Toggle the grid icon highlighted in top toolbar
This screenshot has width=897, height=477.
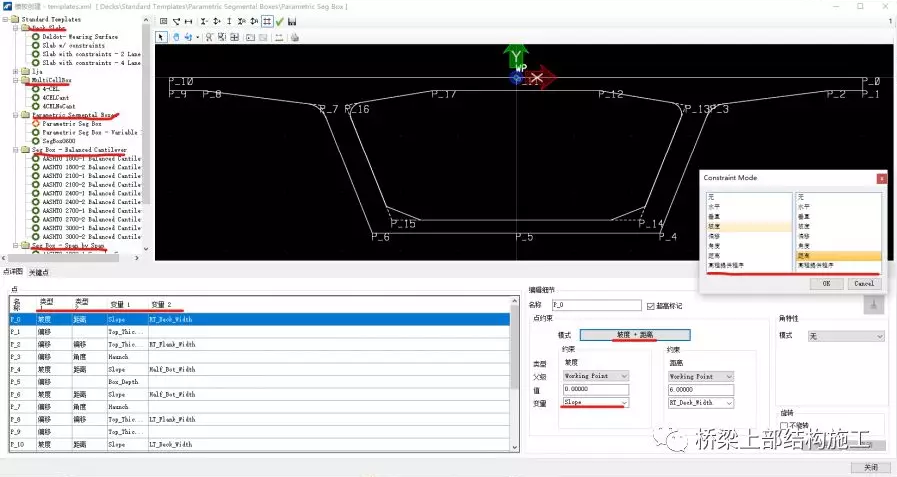pyautogui.click(x=267, y=22)
